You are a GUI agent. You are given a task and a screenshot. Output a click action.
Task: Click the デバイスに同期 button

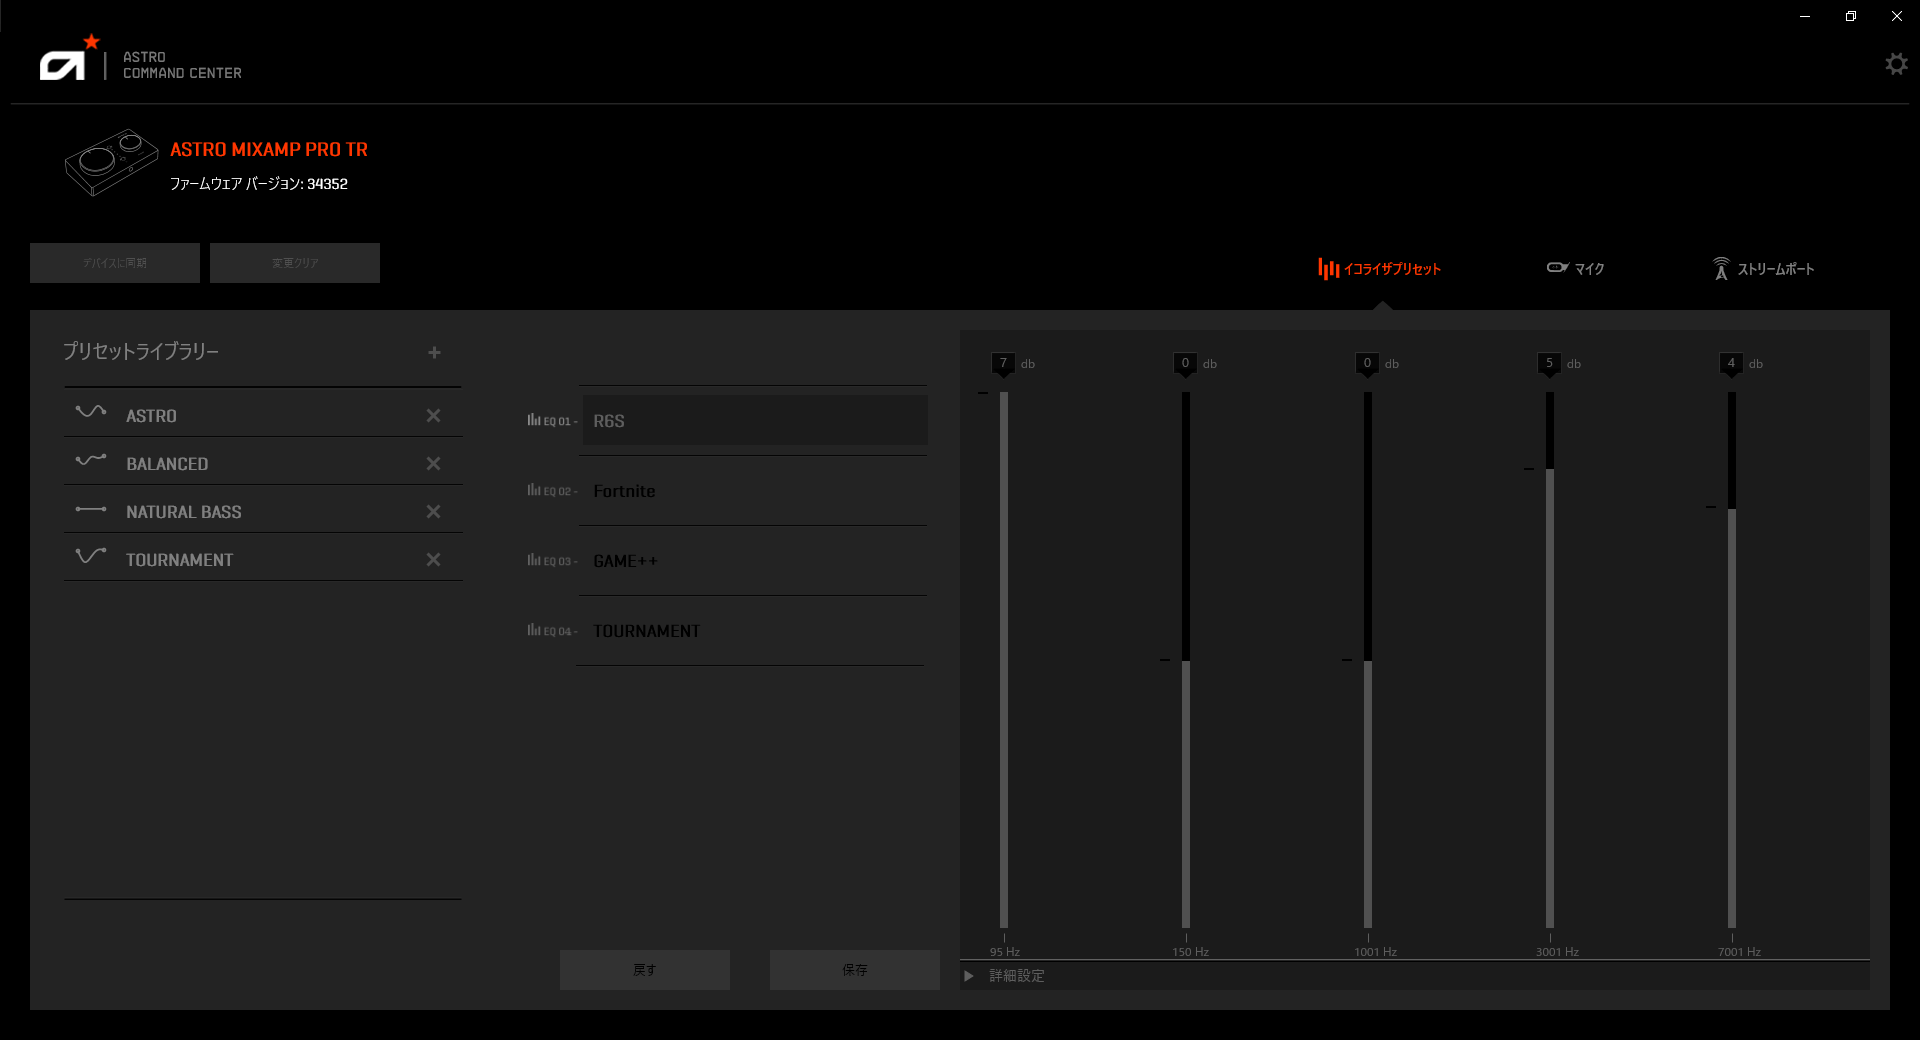pyautogui.click(x=115, y=263)
